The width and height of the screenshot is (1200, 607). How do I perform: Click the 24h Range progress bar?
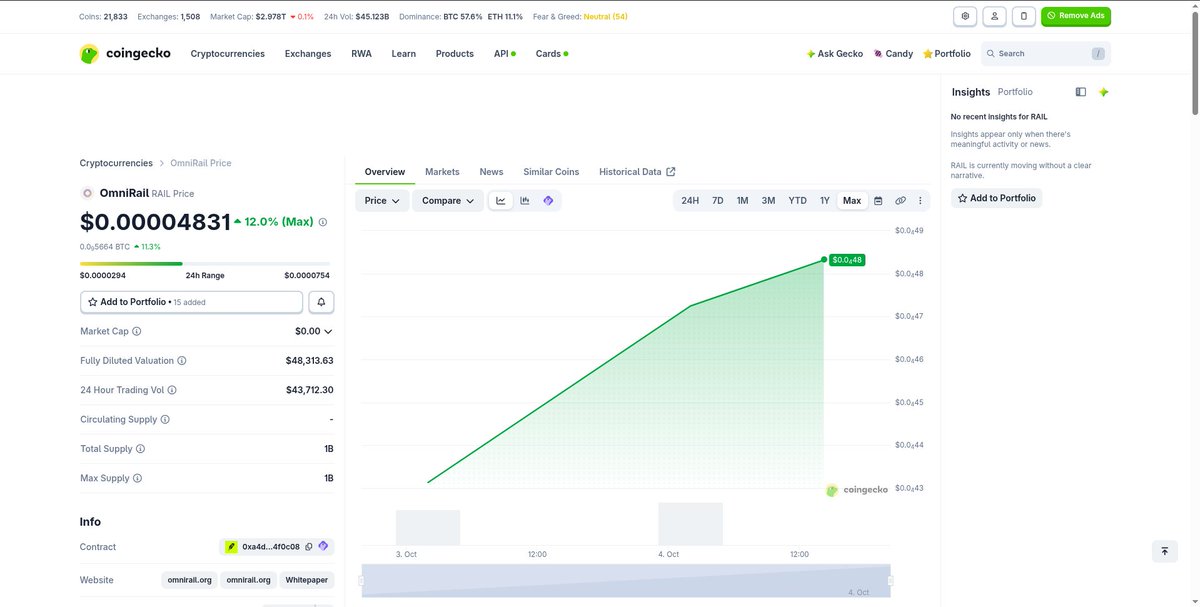[x=205, y=264]
